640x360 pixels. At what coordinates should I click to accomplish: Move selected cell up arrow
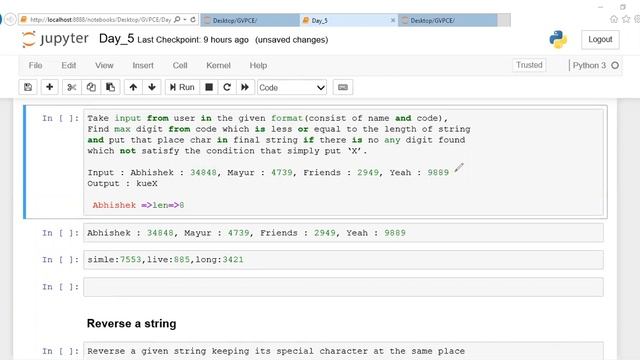pos(133,87)
